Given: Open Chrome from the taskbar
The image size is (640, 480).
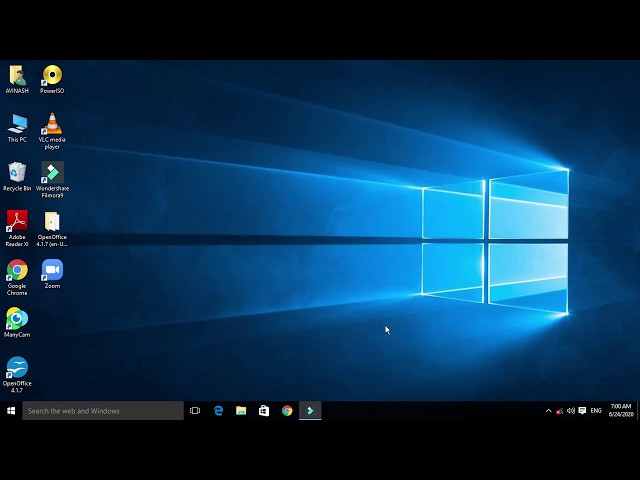Looking at the screenshot, I should click(287, 411).
